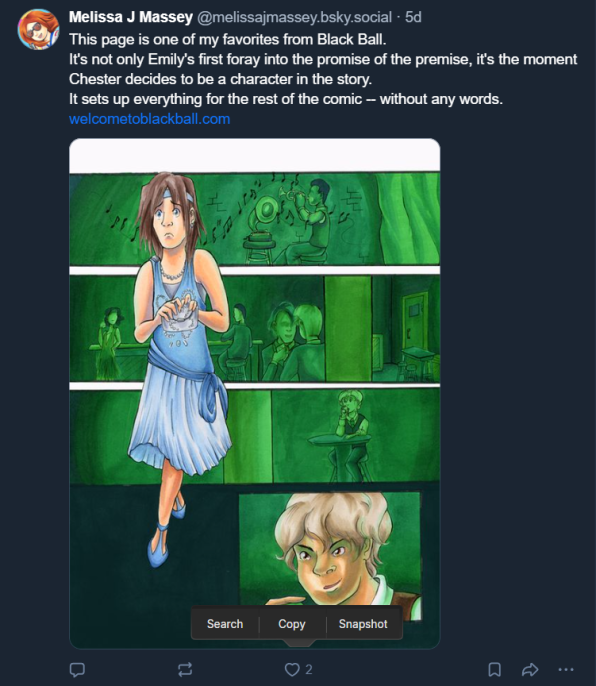Open Melissa J Massey's profile avatar
Screen dimensions: 596x686
(x=39, y=29)
